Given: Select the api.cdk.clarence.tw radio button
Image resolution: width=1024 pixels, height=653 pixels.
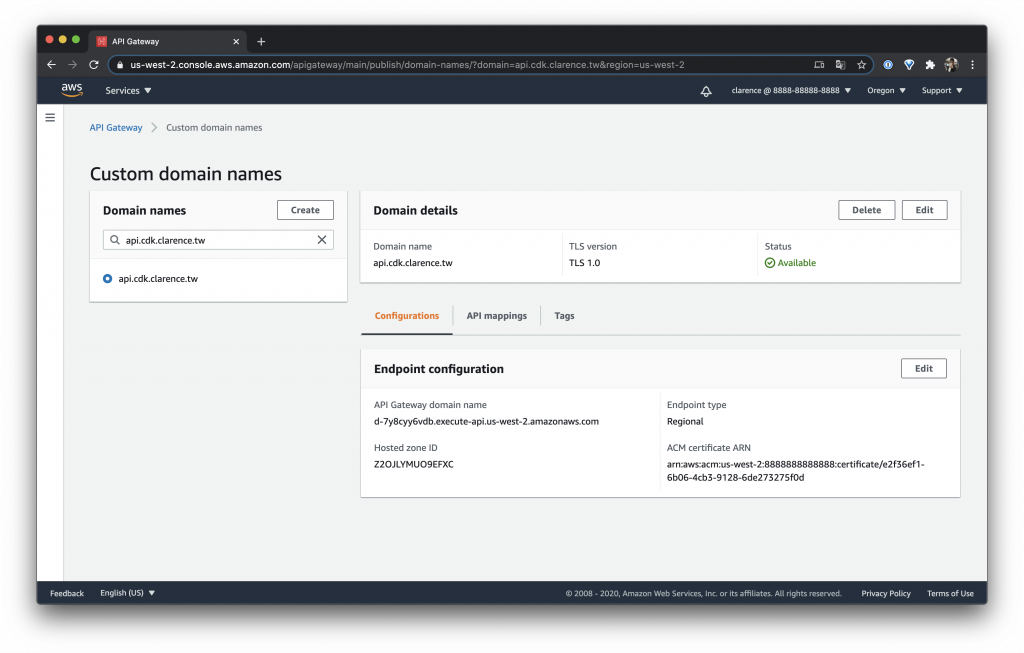Looking at the screenshot, I should click(x=108, y=278).
